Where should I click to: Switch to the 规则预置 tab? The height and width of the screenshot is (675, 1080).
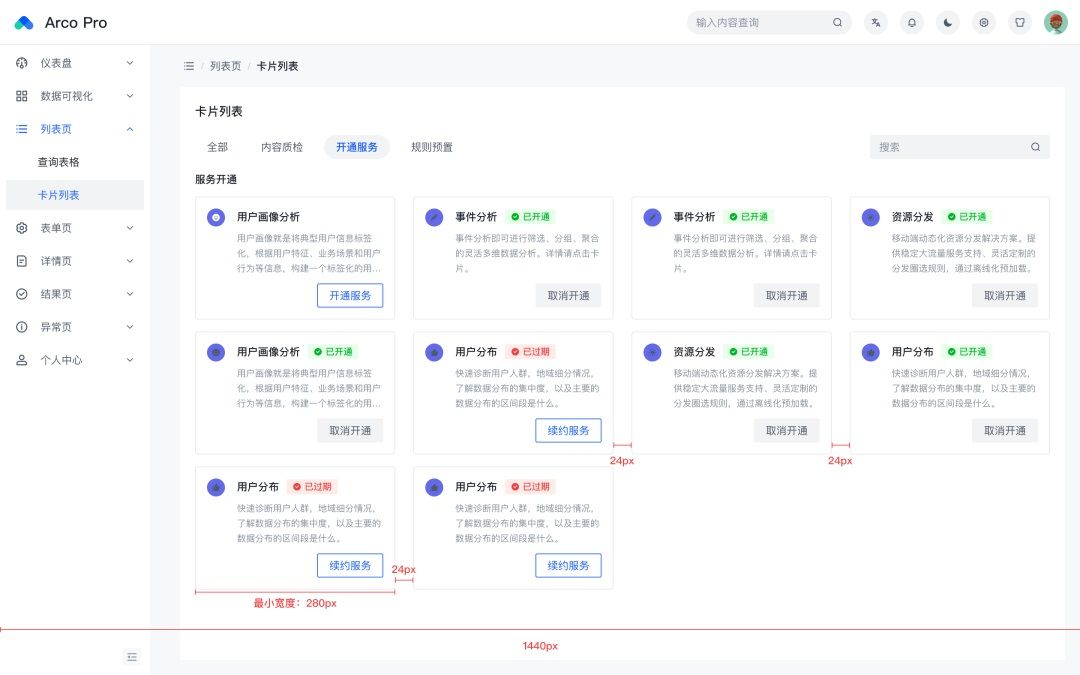432,147
